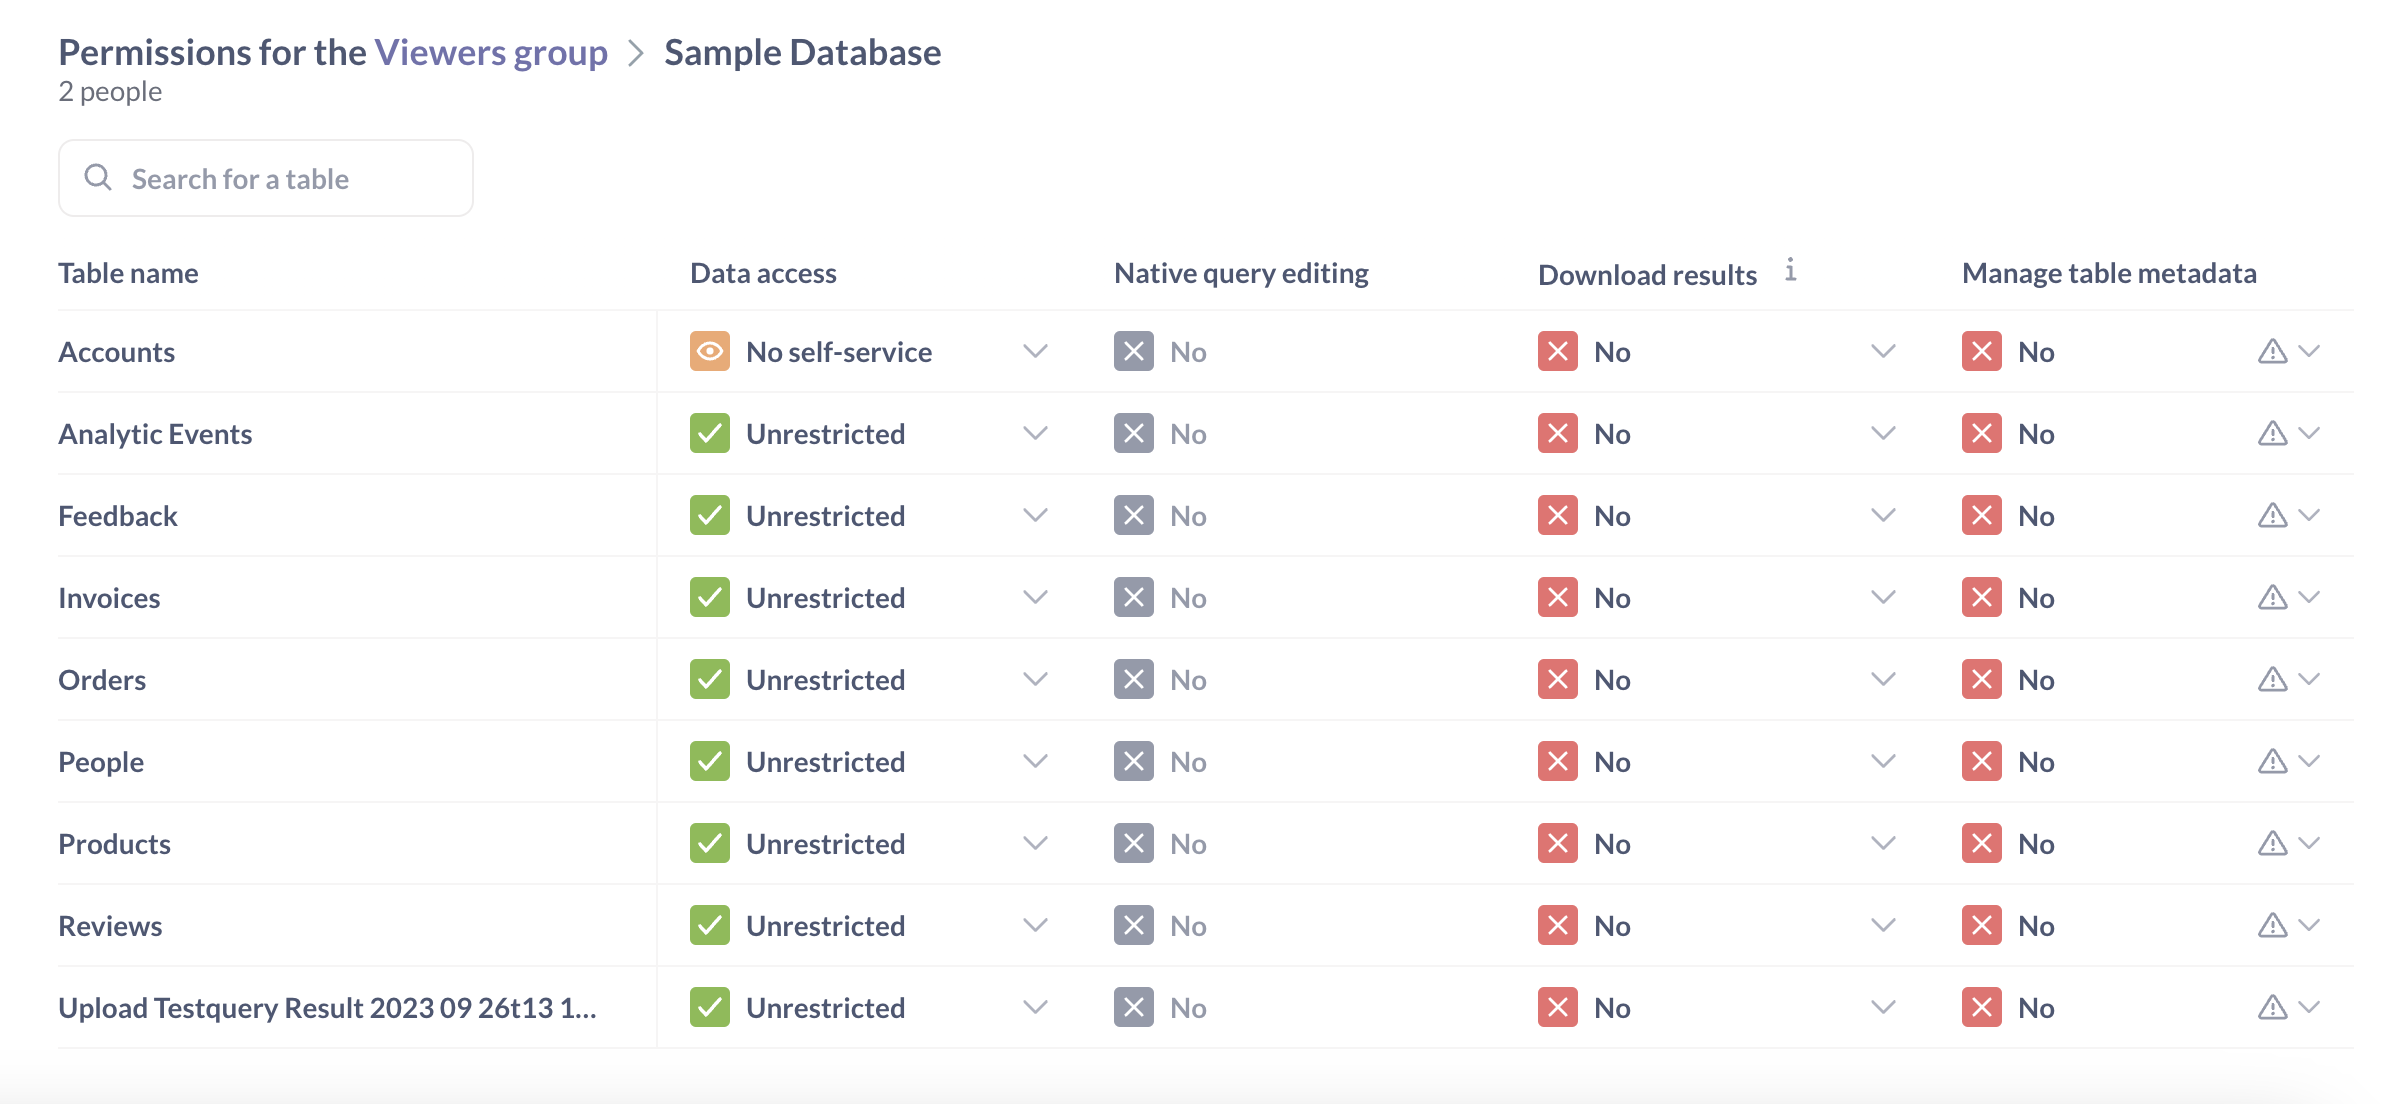Open the info tooltip icon next to Download results

[x=1791, y=269]
